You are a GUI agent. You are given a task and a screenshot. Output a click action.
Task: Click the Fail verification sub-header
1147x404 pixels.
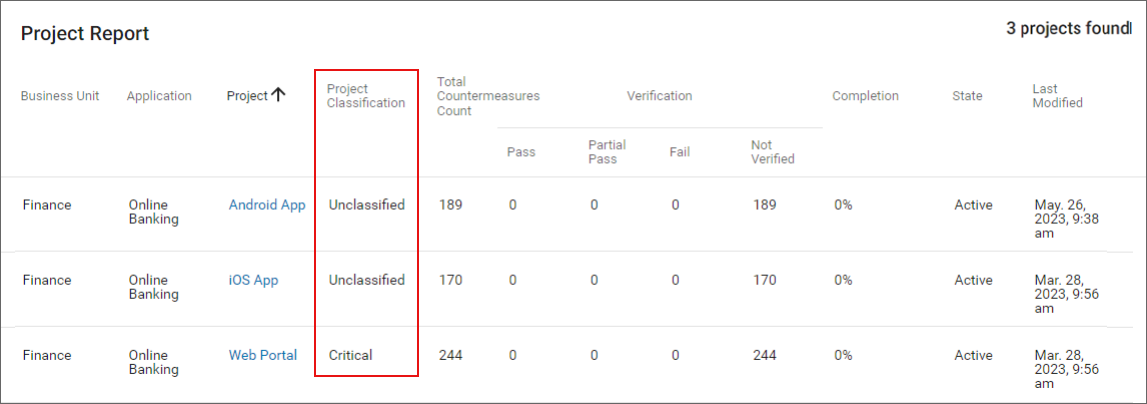680,152
